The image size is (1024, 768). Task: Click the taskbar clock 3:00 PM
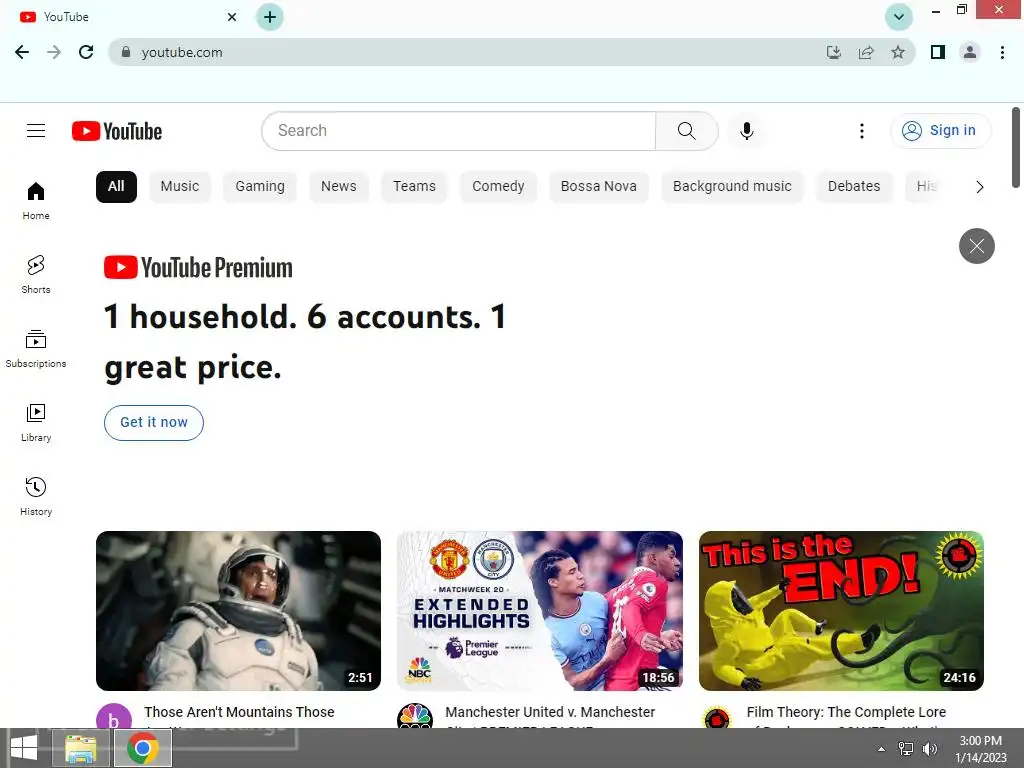tap(980, 749)
